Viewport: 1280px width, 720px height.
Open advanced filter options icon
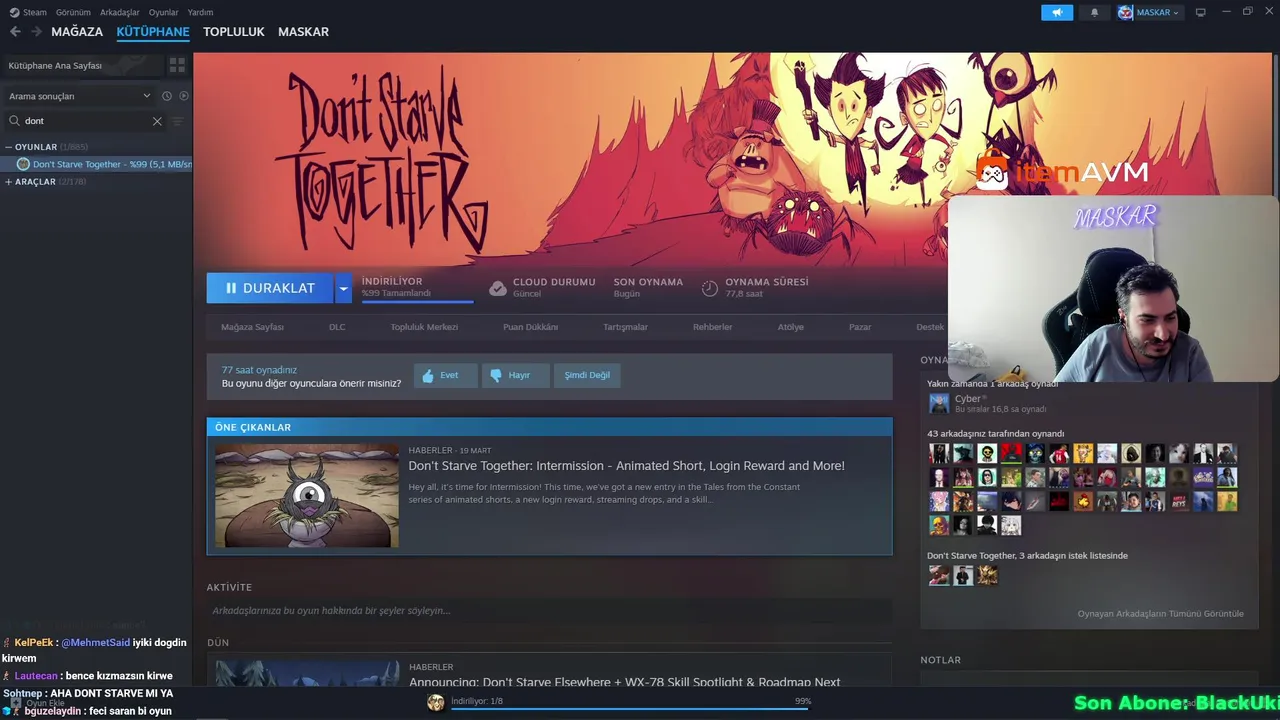coord(178,121)
